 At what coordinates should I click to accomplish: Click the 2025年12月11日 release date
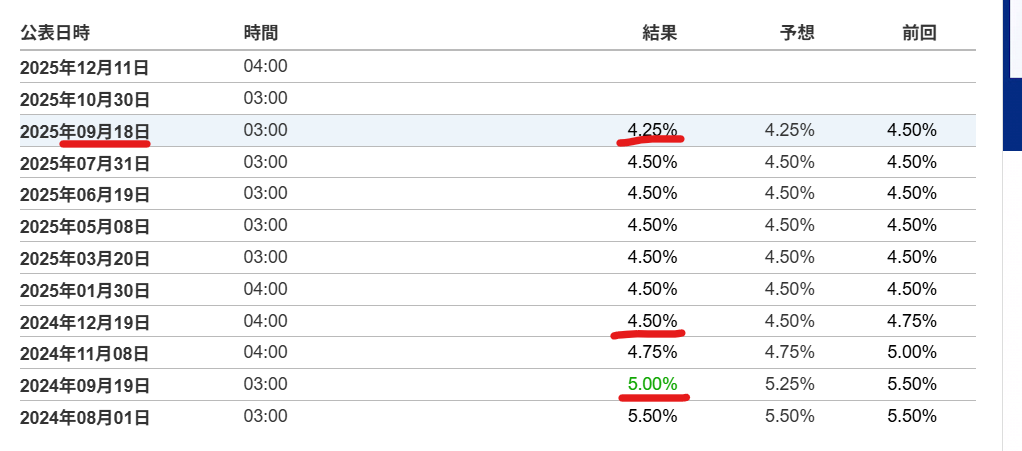coord(85,68)
